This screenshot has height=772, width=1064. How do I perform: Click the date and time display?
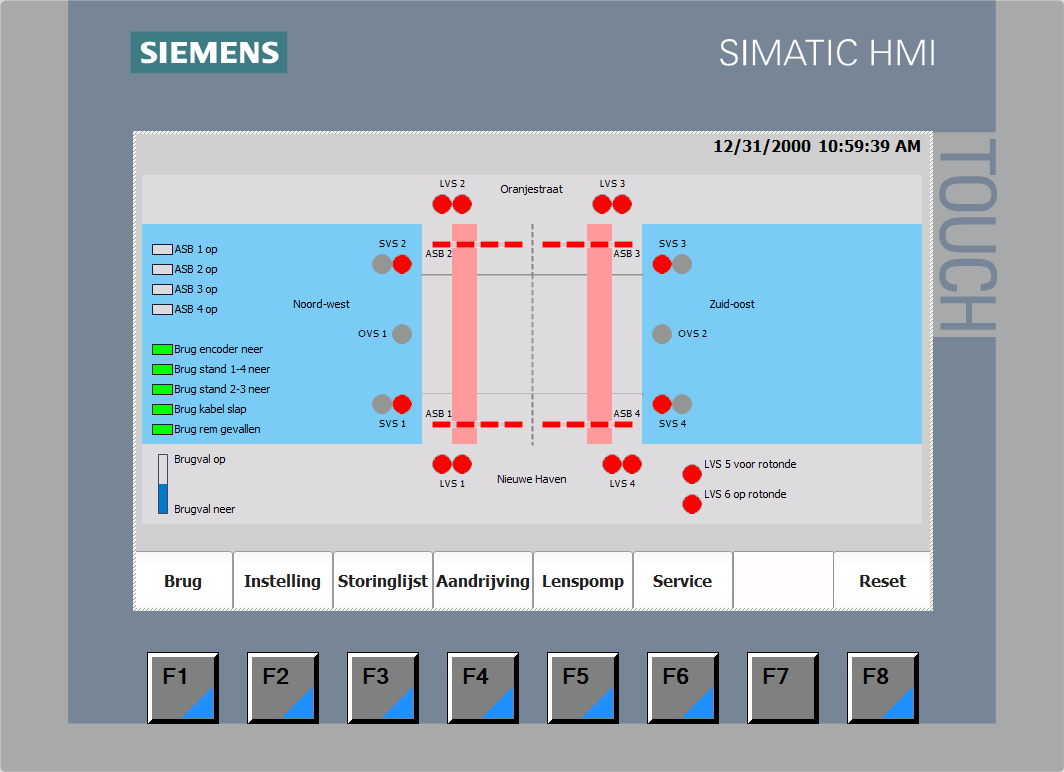816,147
